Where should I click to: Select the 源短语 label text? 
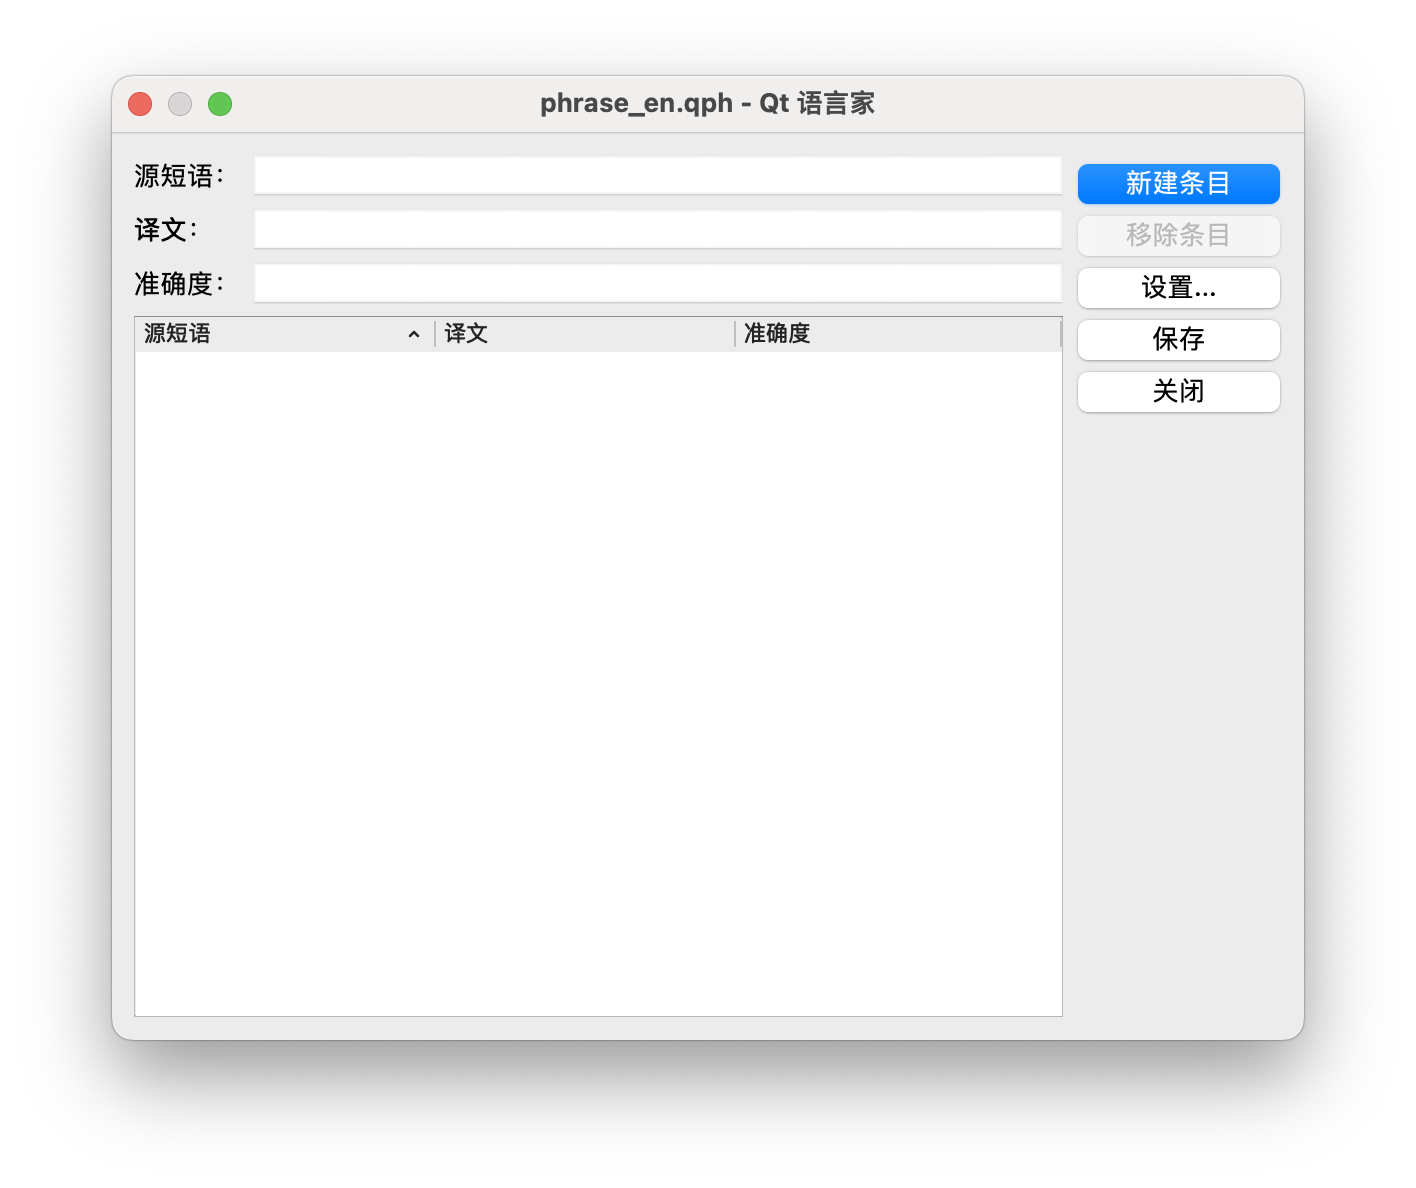coord(175,175)
